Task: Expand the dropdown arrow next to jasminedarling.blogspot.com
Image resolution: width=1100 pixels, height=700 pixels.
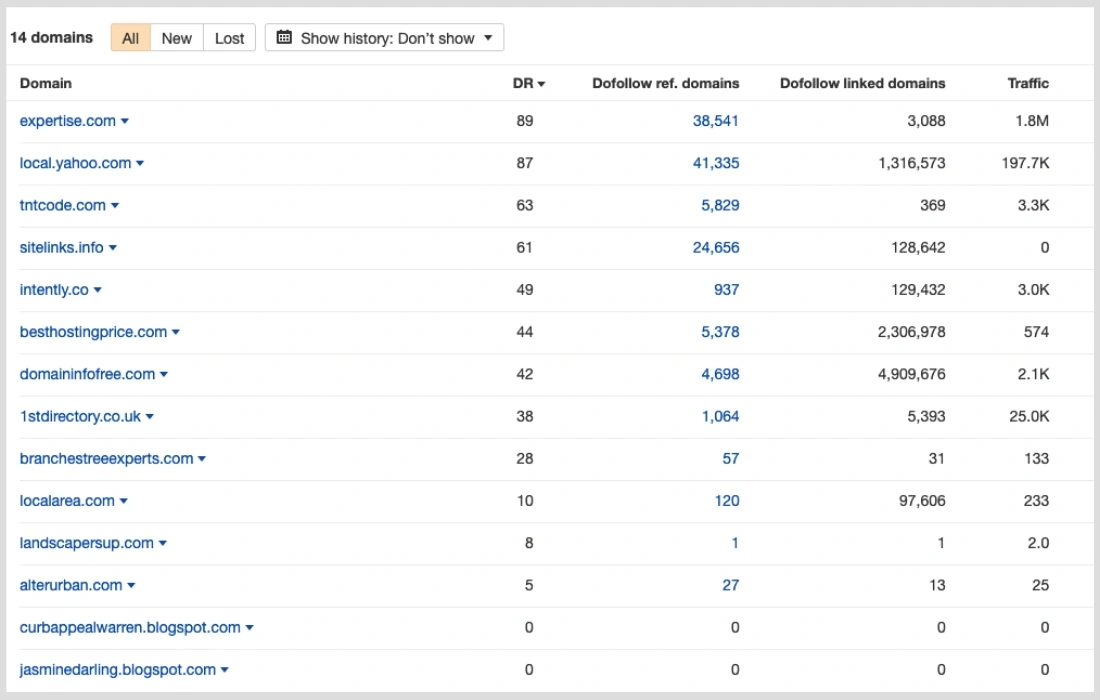Action: [224, 669]
